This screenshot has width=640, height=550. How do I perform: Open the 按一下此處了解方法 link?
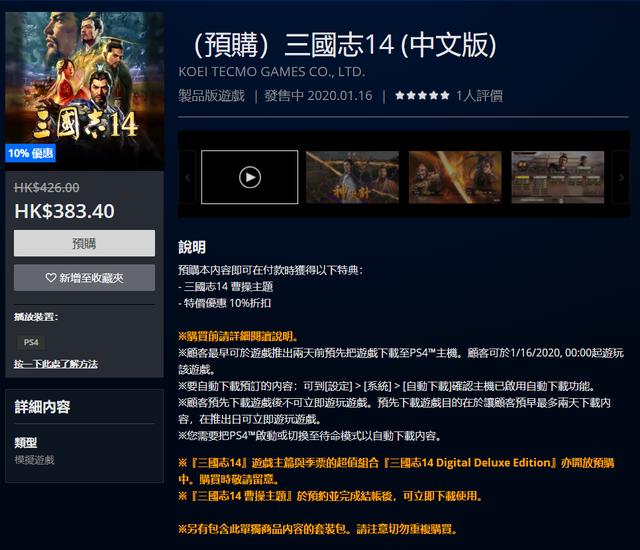coord(56,364)
